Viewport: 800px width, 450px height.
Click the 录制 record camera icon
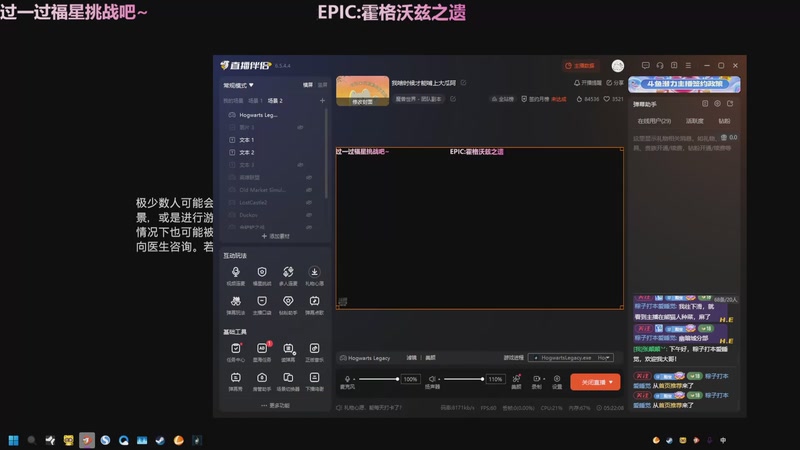coord(536,379)
